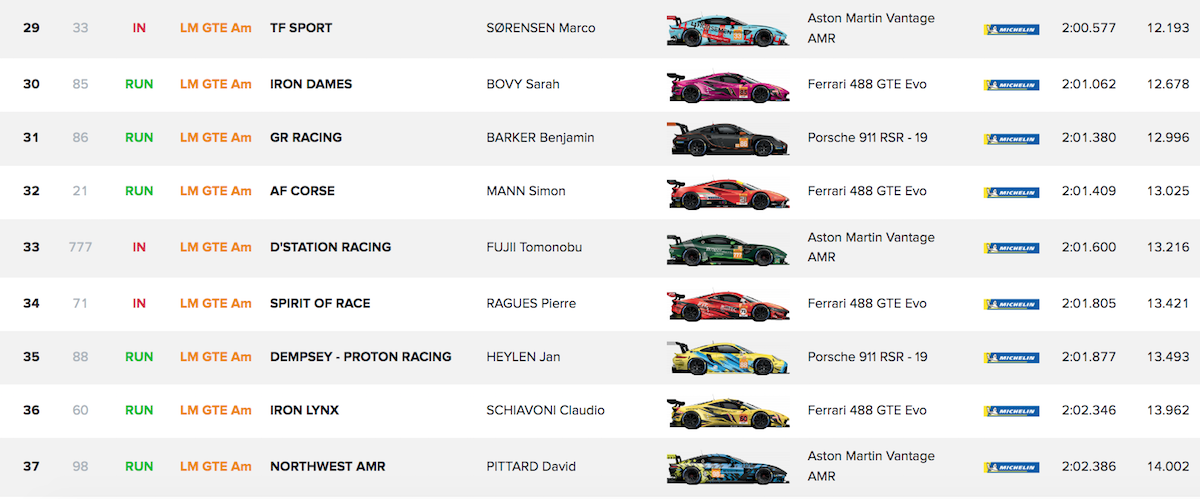Open the DEMPSEY - PROTON RACING team entry

360,357
